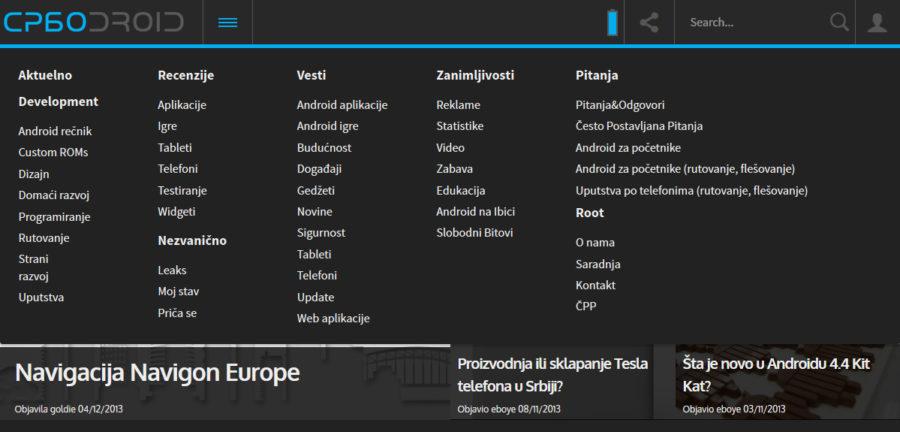The width and height of the screenshot is (900, 432).
Task: Go to Programiranje
Action: 55,217
